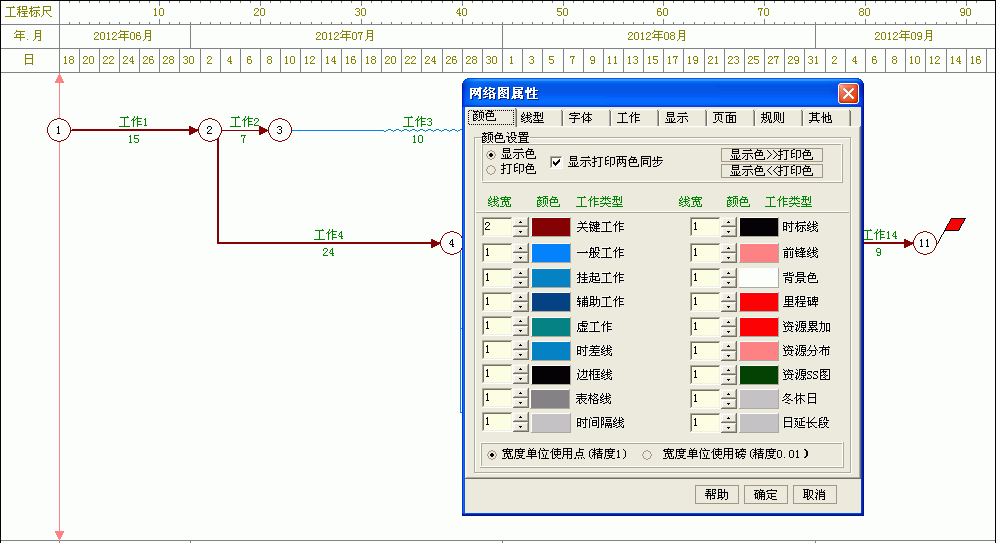This screenshot has width=1000, height=543.
Task: Click the 关键工作 dark red color swatch
Action: coord(551,227)
